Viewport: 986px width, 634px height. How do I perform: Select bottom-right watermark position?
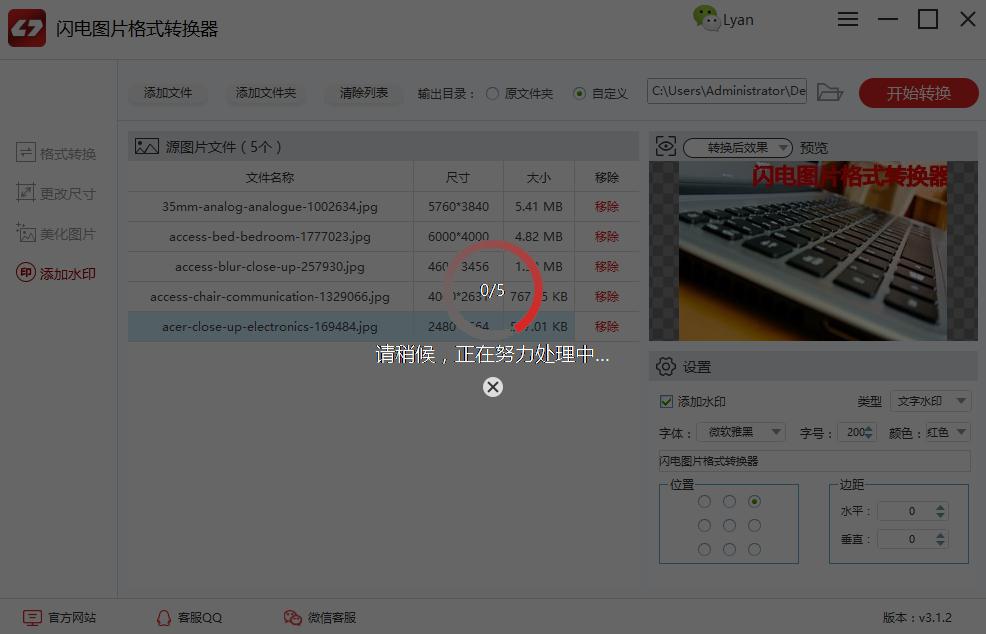point(755,550)
